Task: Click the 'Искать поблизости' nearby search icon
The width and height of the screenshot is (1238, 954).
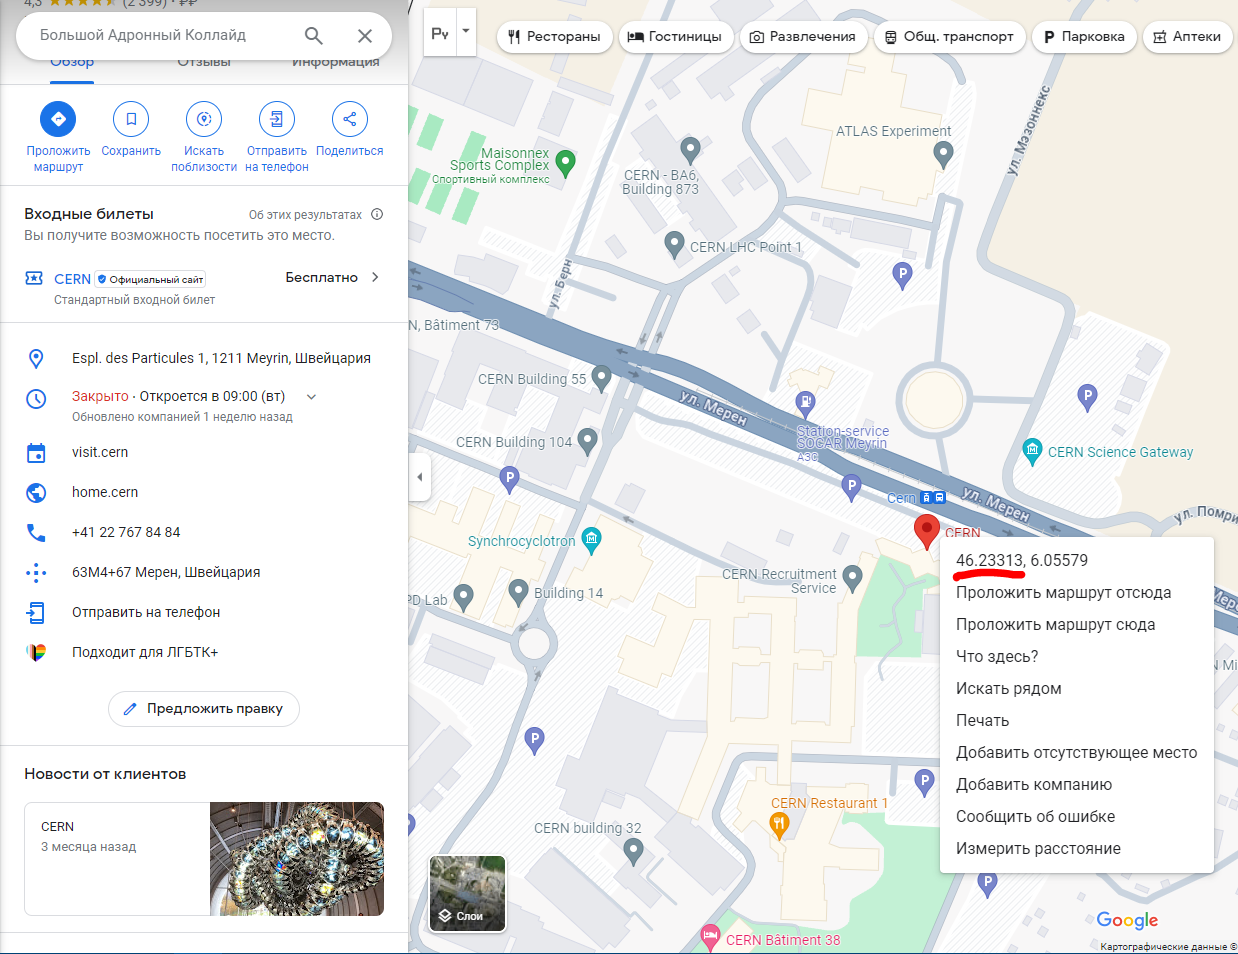Action: click(204, 119)
